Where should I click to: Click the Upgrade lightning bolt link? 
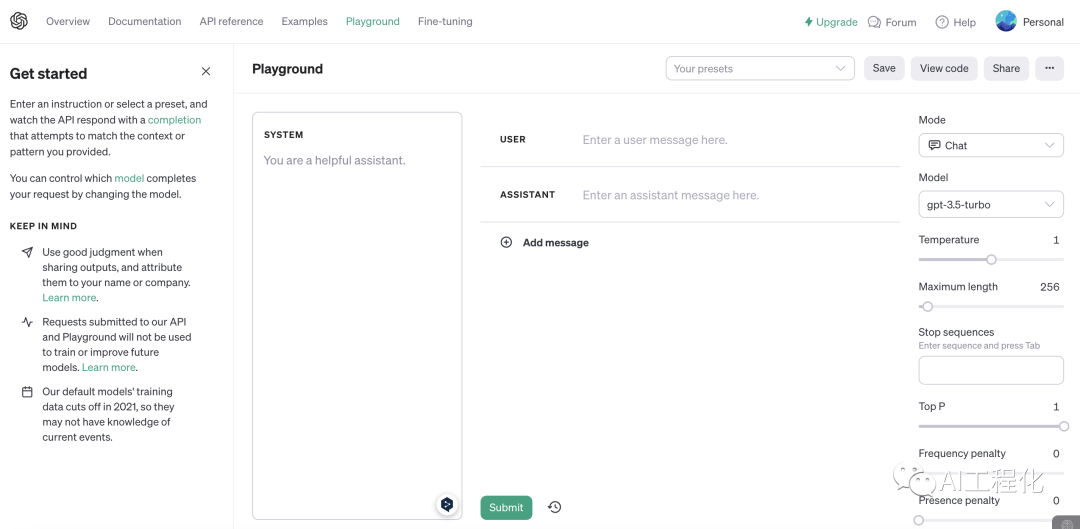(x=830, y=22)
